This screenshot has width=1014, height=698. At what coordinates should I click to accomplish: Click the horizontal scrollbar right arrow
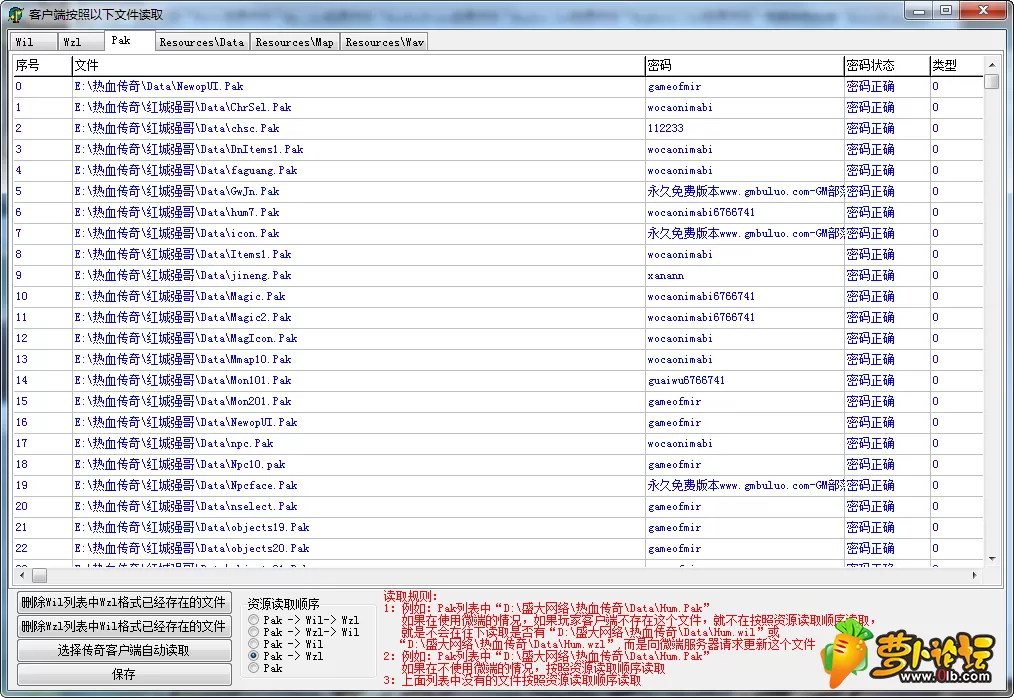tap(975, 575)
